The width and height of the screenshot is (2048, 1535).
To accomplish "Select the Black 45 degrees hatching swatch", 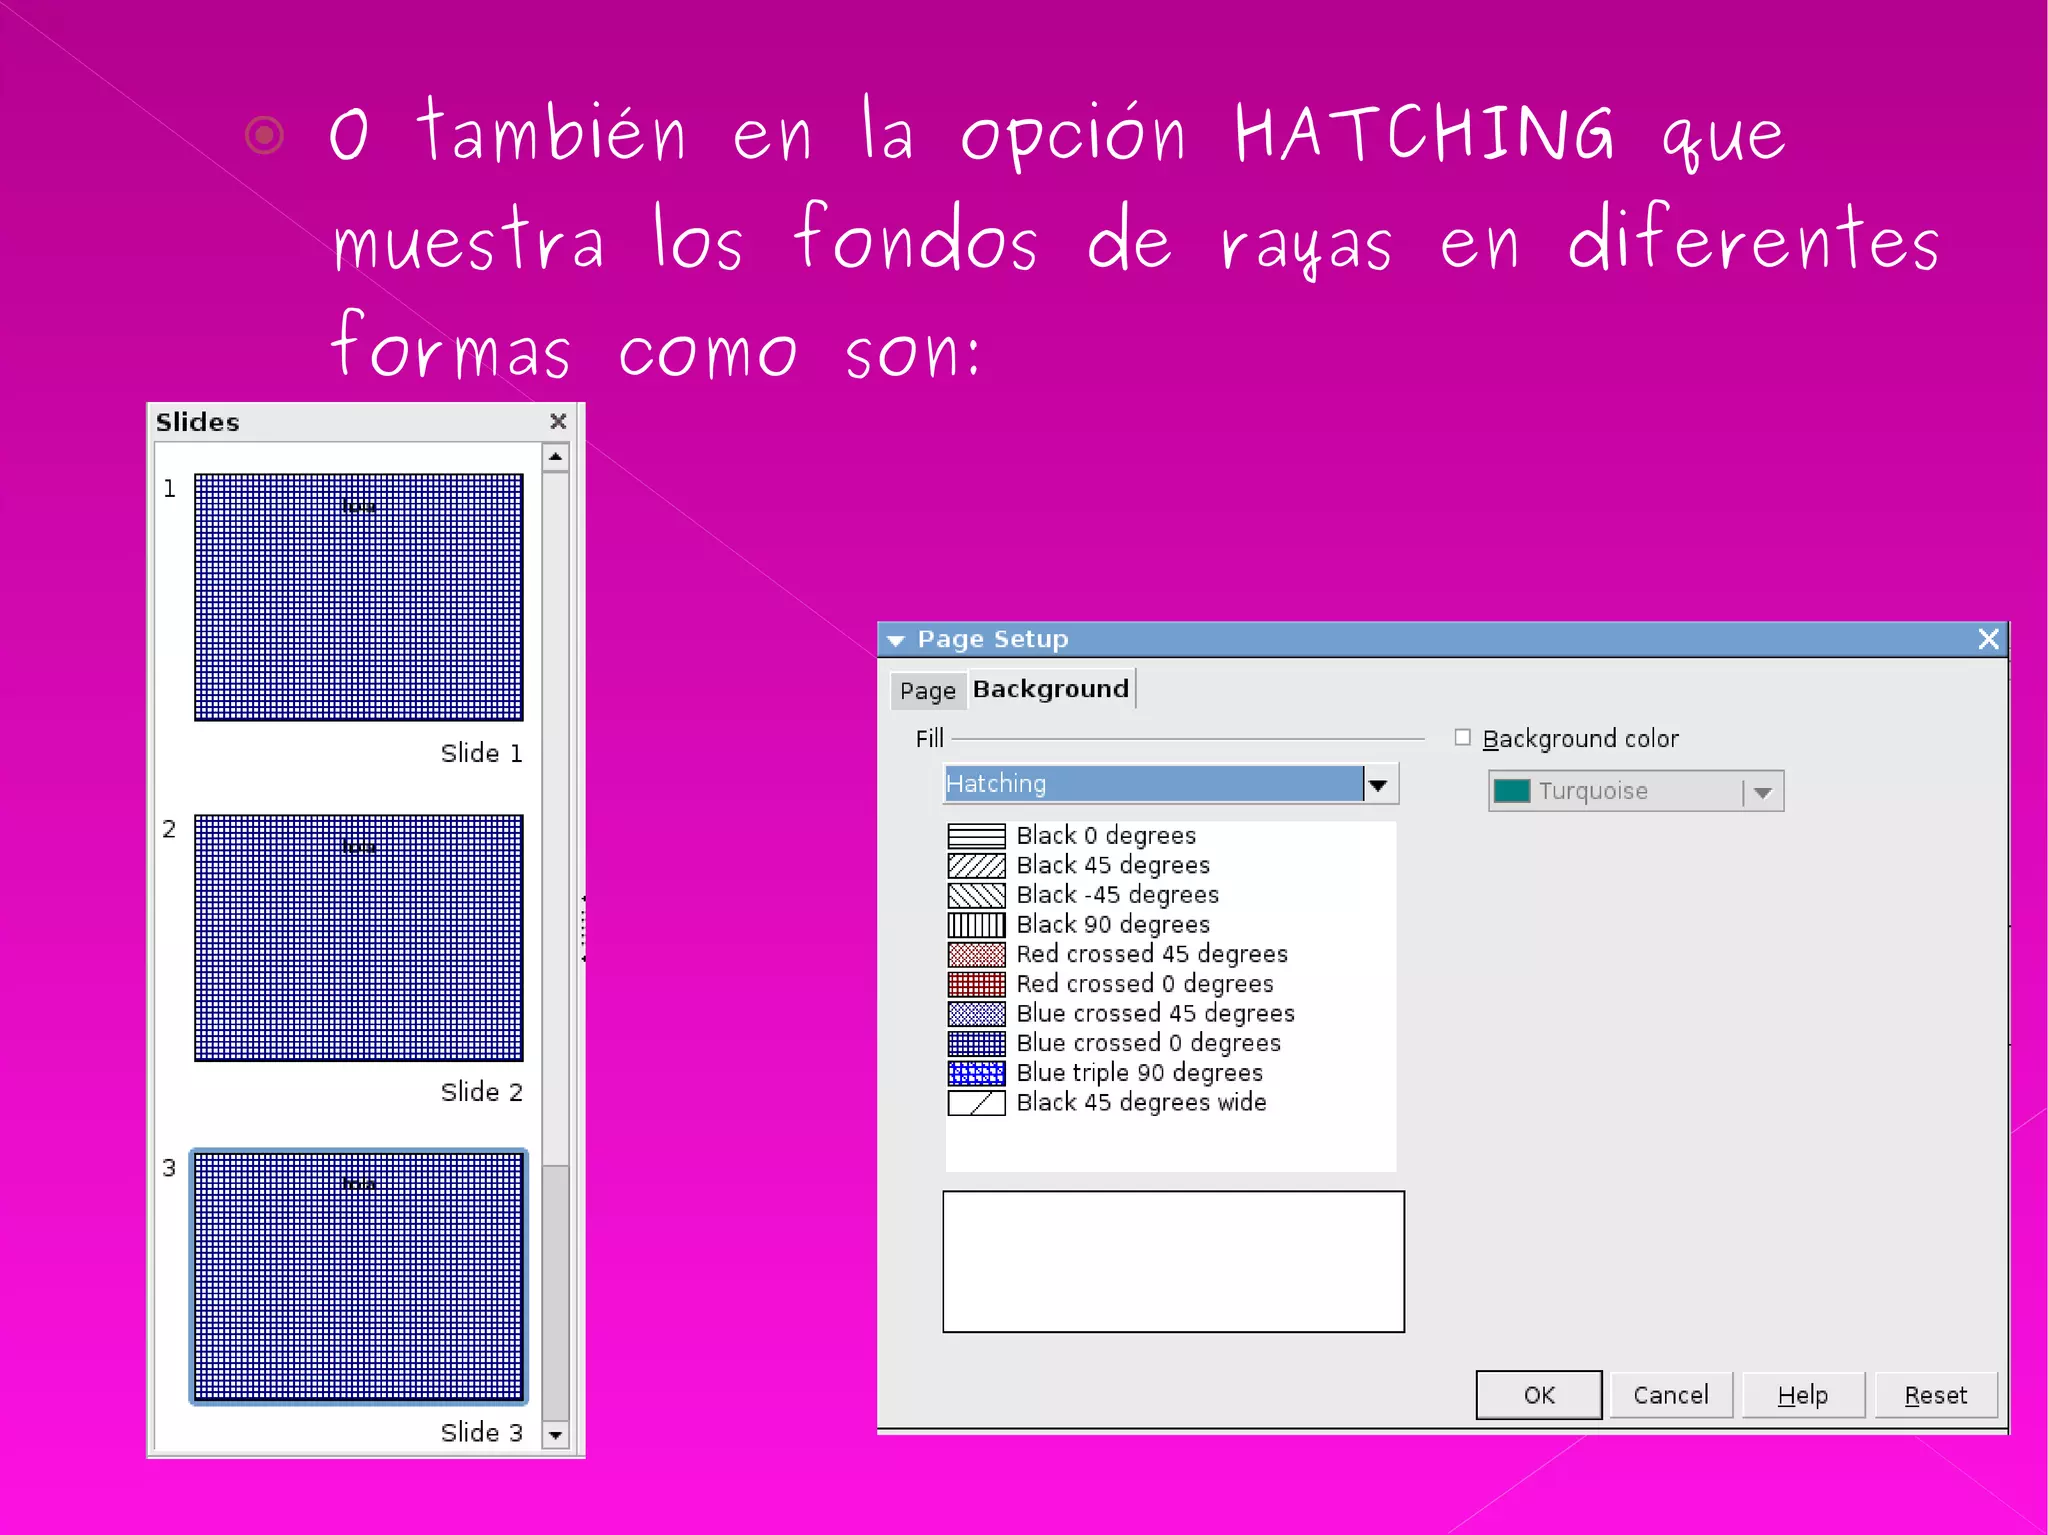I will point(976,865).
